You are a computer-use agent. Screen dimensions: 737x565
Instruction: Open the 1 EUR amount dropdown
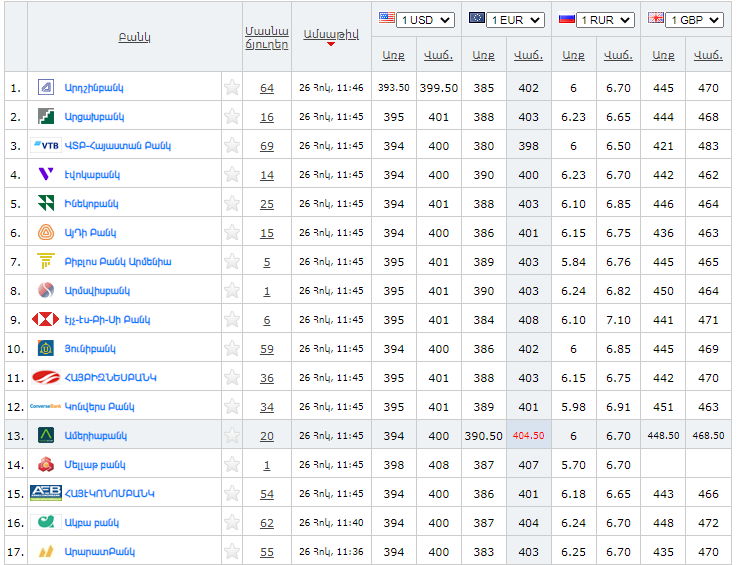pyautogui.click(x=516, y=20)
